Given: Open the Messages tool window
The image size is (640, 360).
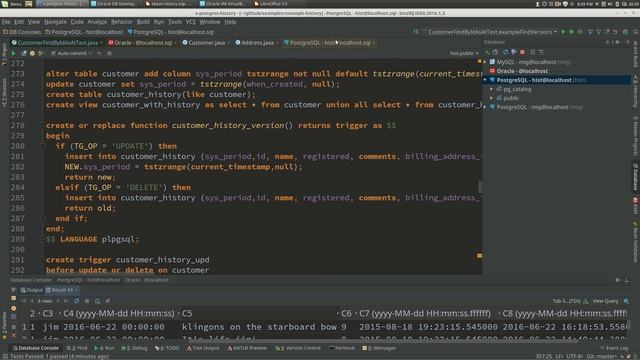Looking at the screenshot, I should point(379,348).
